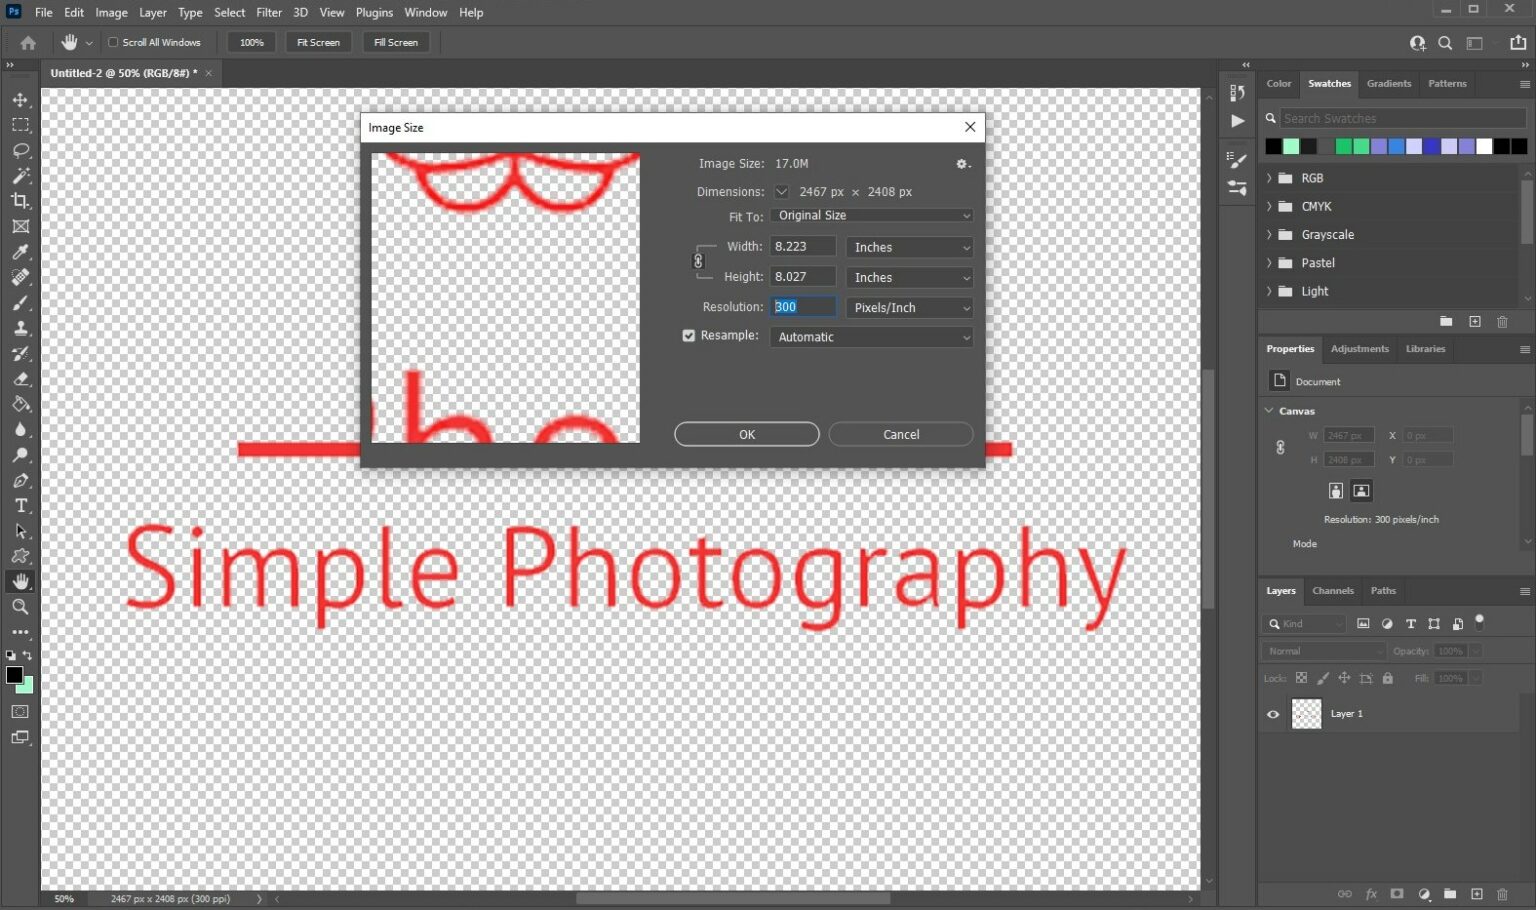Click inside the Resolution input field
The width and height of the screenshot is (1536, 910).
(803, 306)
